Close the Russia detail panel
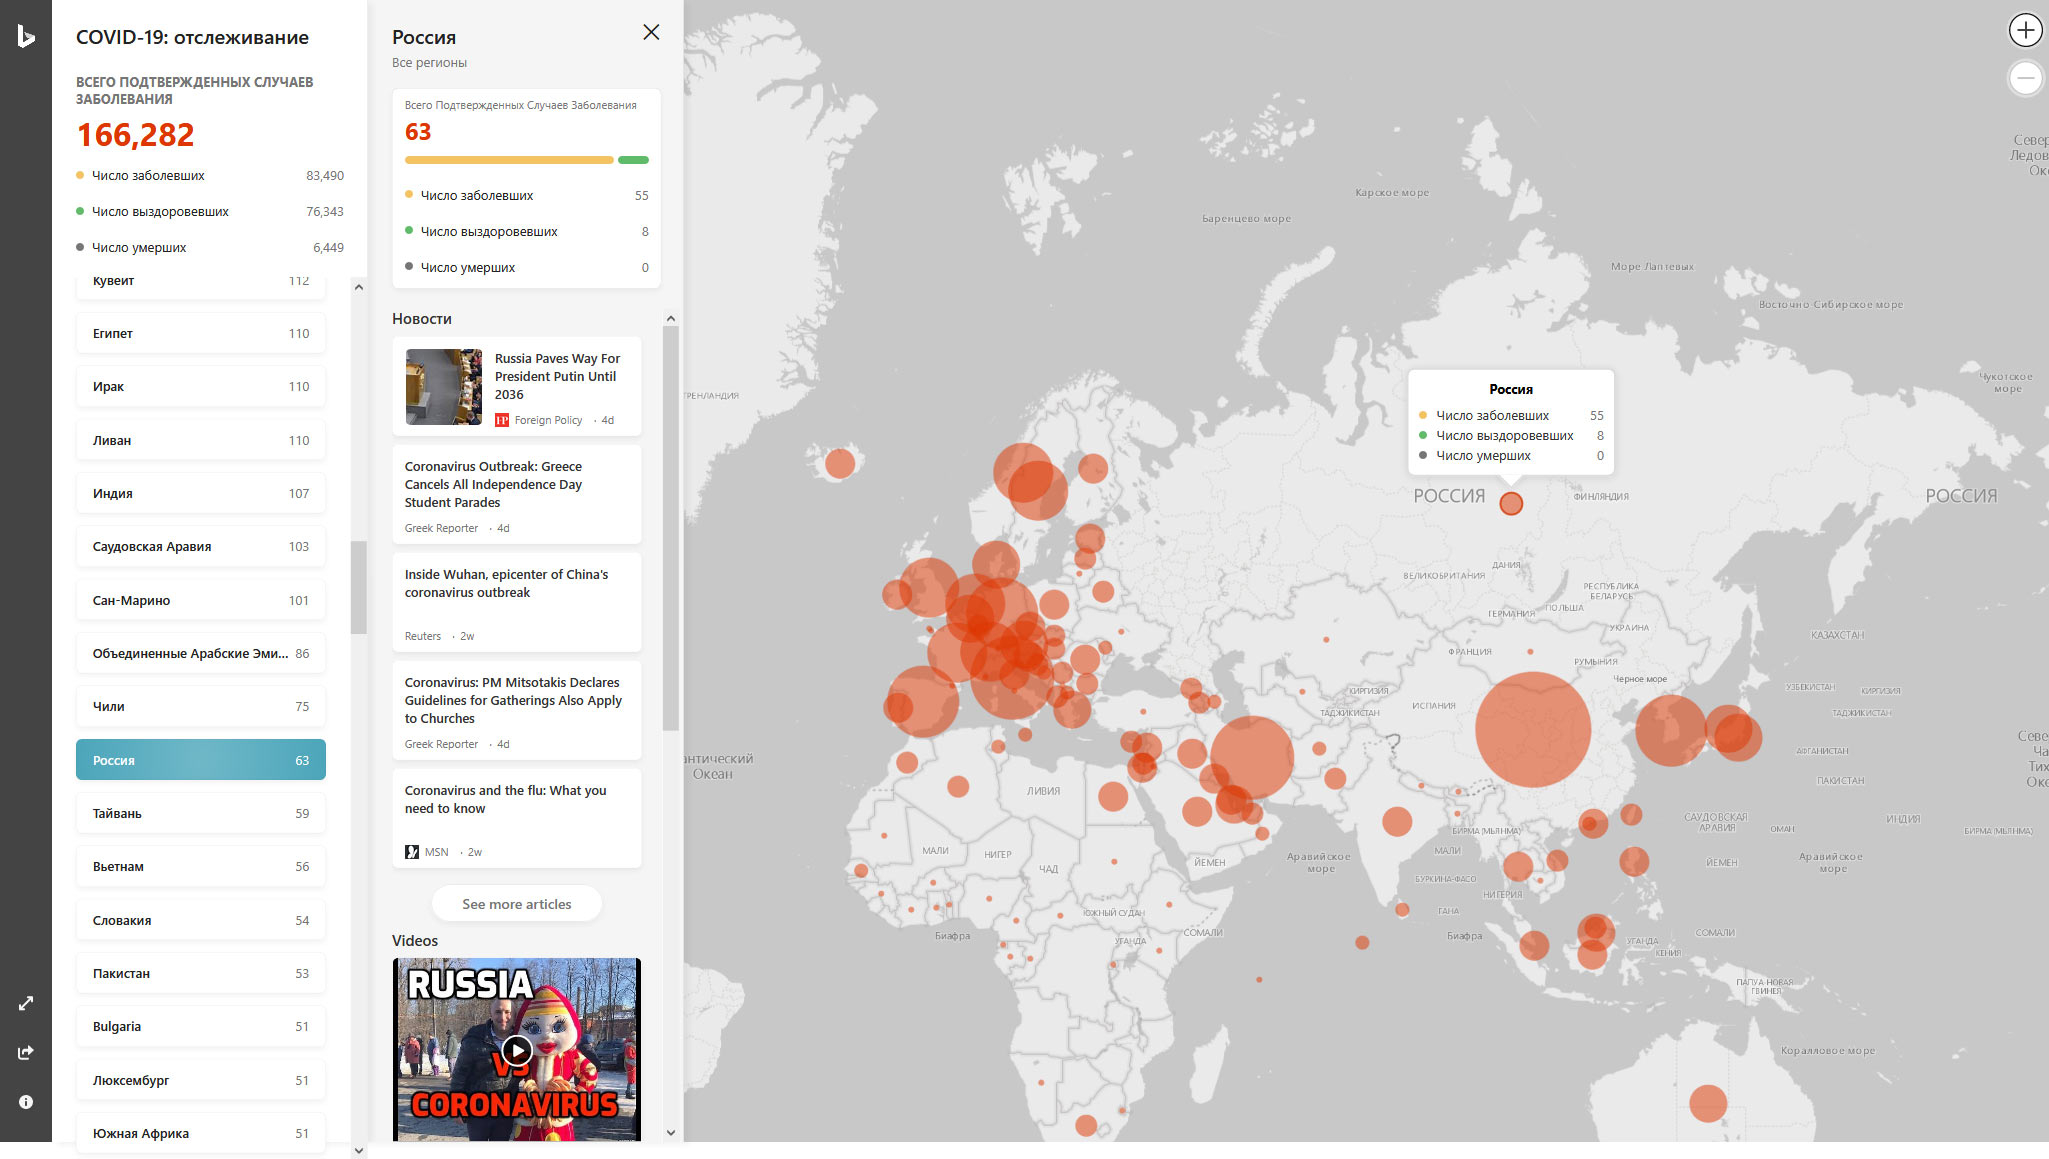Image resolution: width=2049 pixels, height=1159 pixels. click(650, 31)
